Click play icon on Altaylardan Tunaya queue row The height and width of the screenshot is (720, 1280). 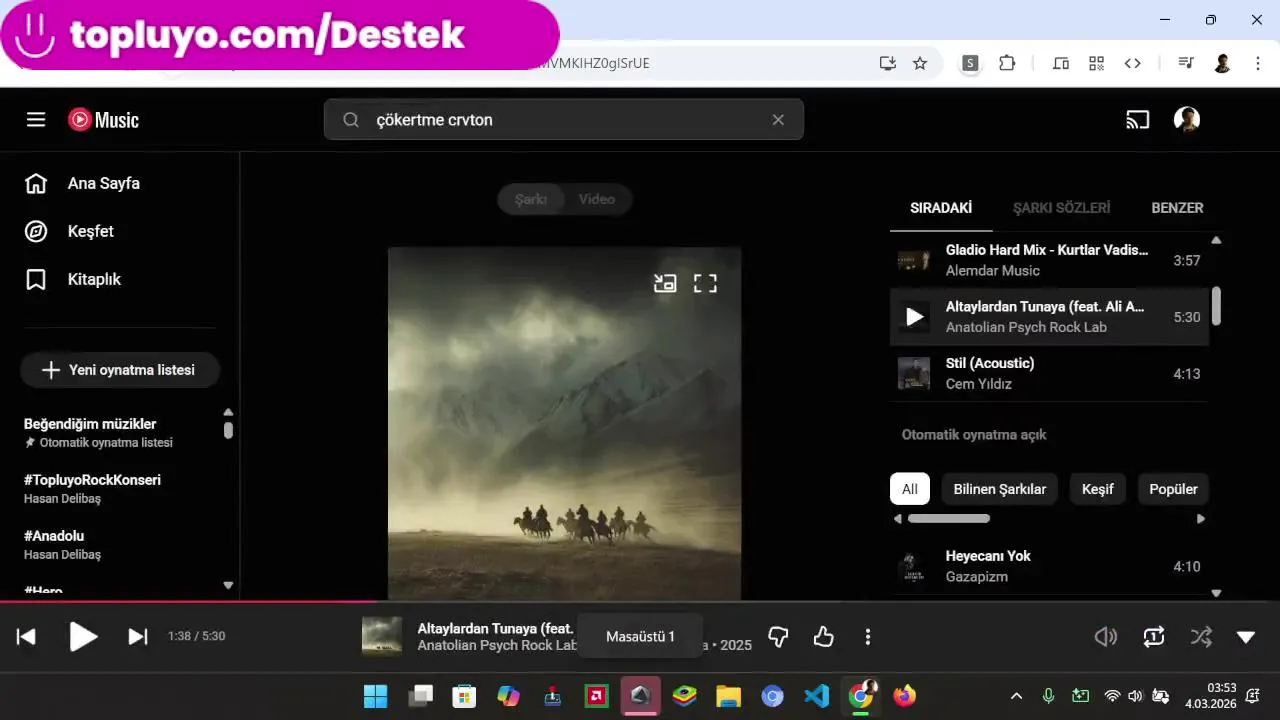click(914, 317)
